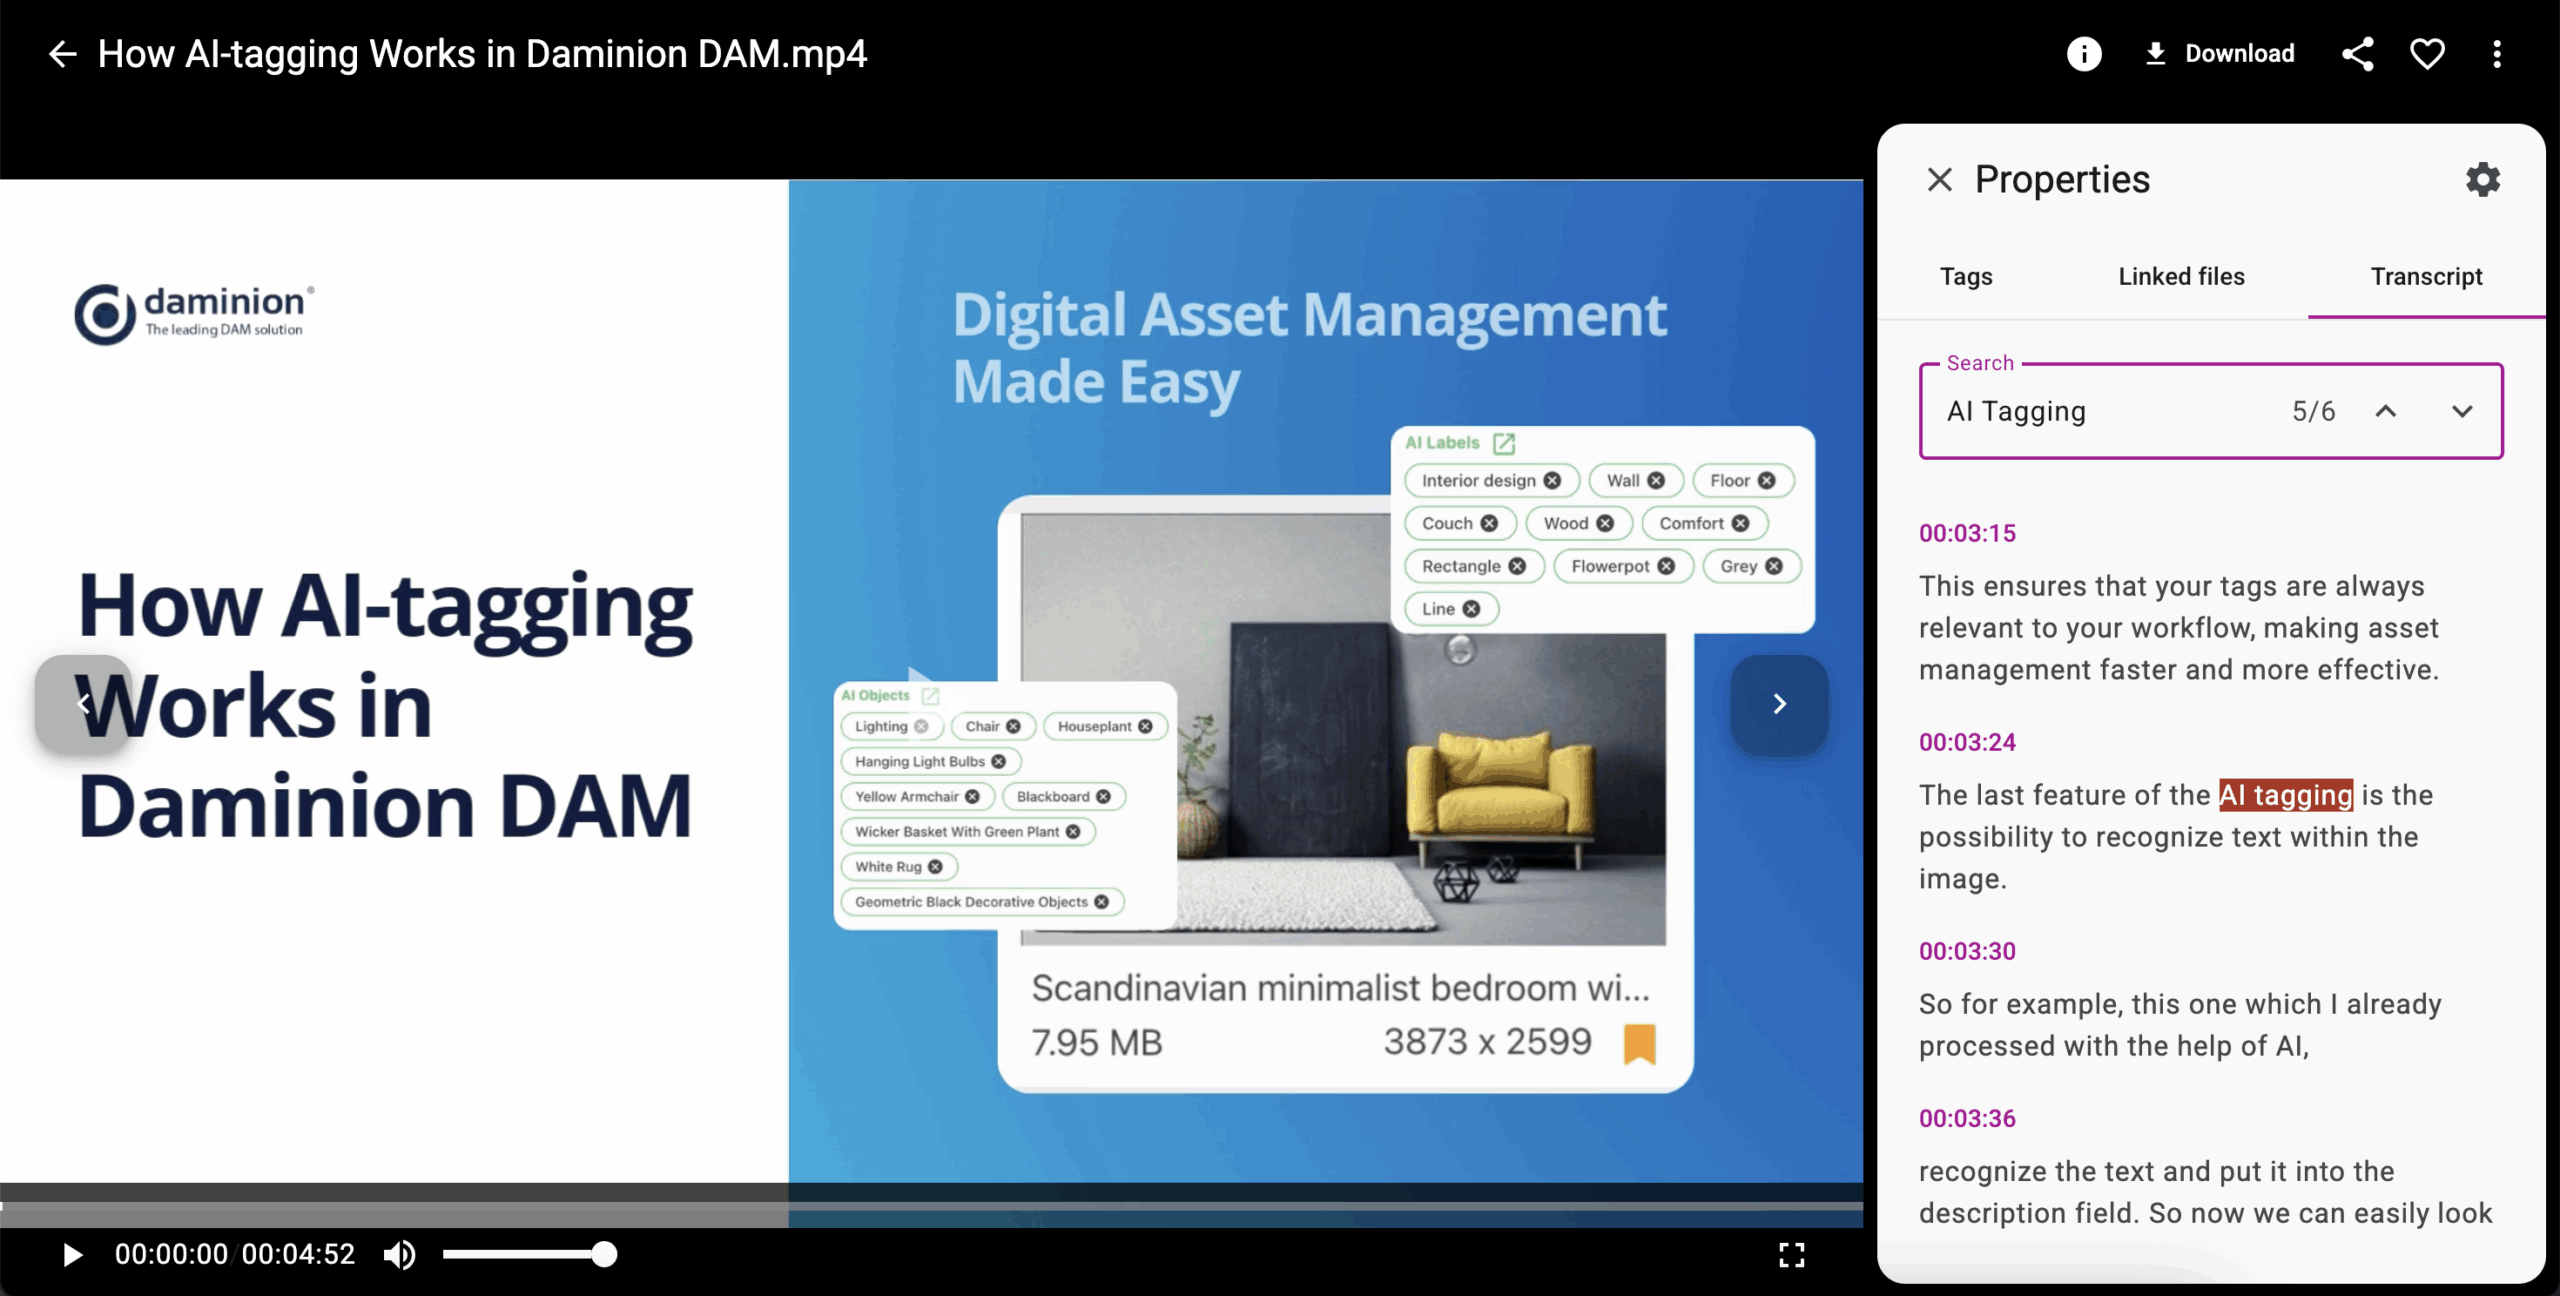
Task: Click the share icon
Action: [2357, 54]
